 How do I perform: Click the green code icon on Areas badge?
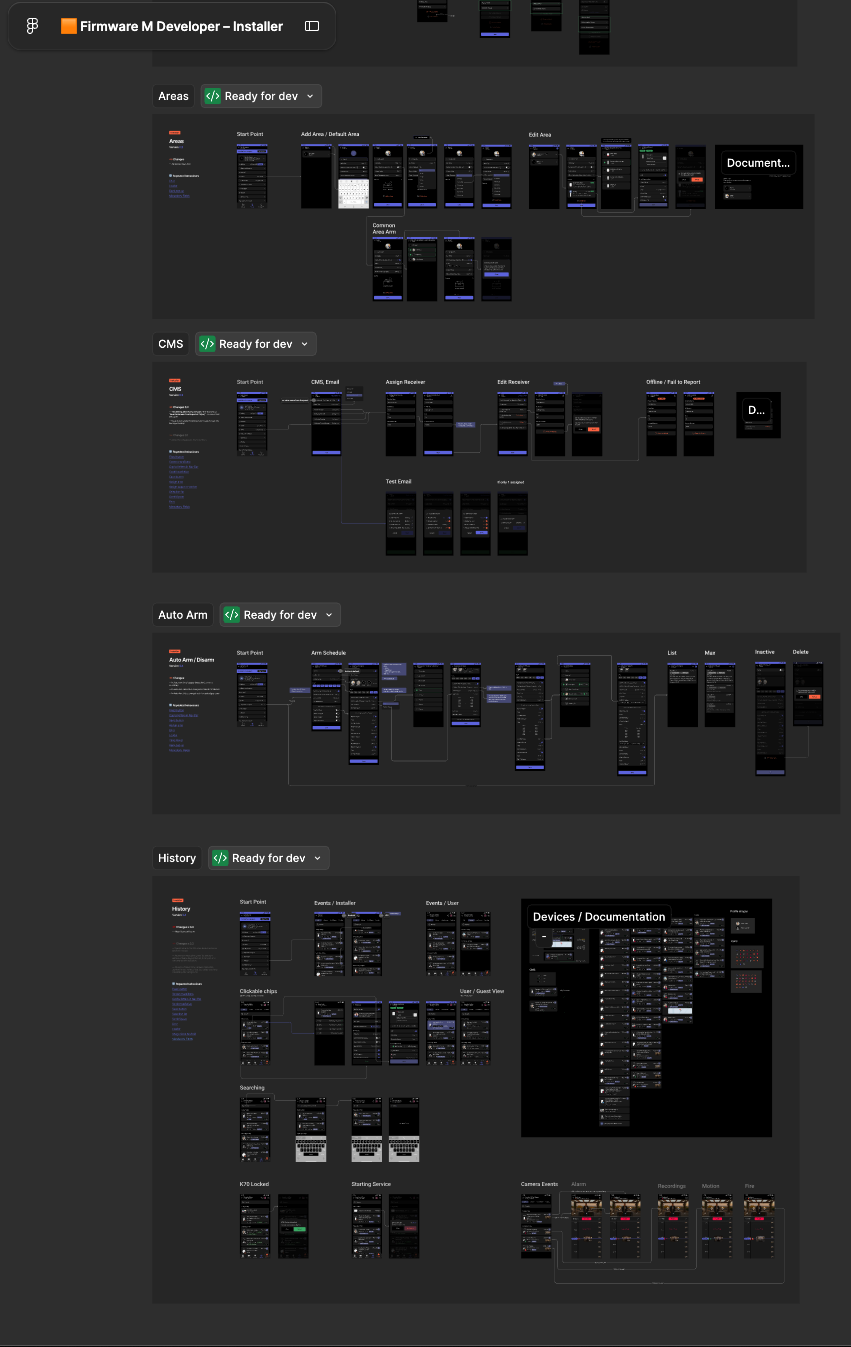coord(213,96)
